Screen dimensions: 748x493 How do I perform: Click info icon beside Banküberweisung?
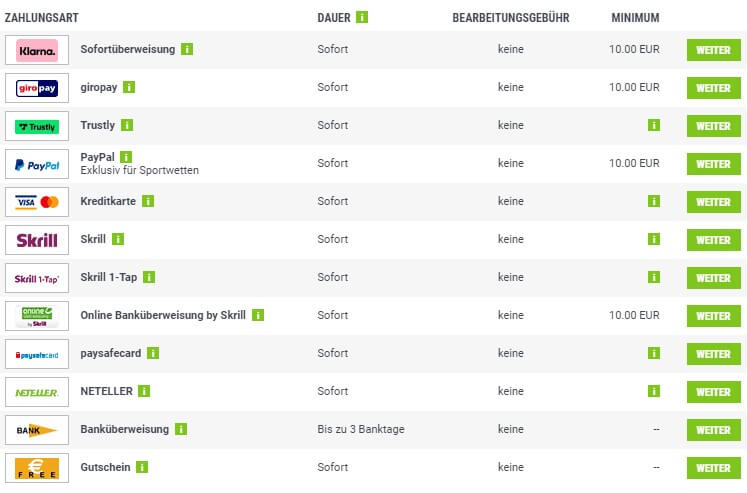click(181, 430)
